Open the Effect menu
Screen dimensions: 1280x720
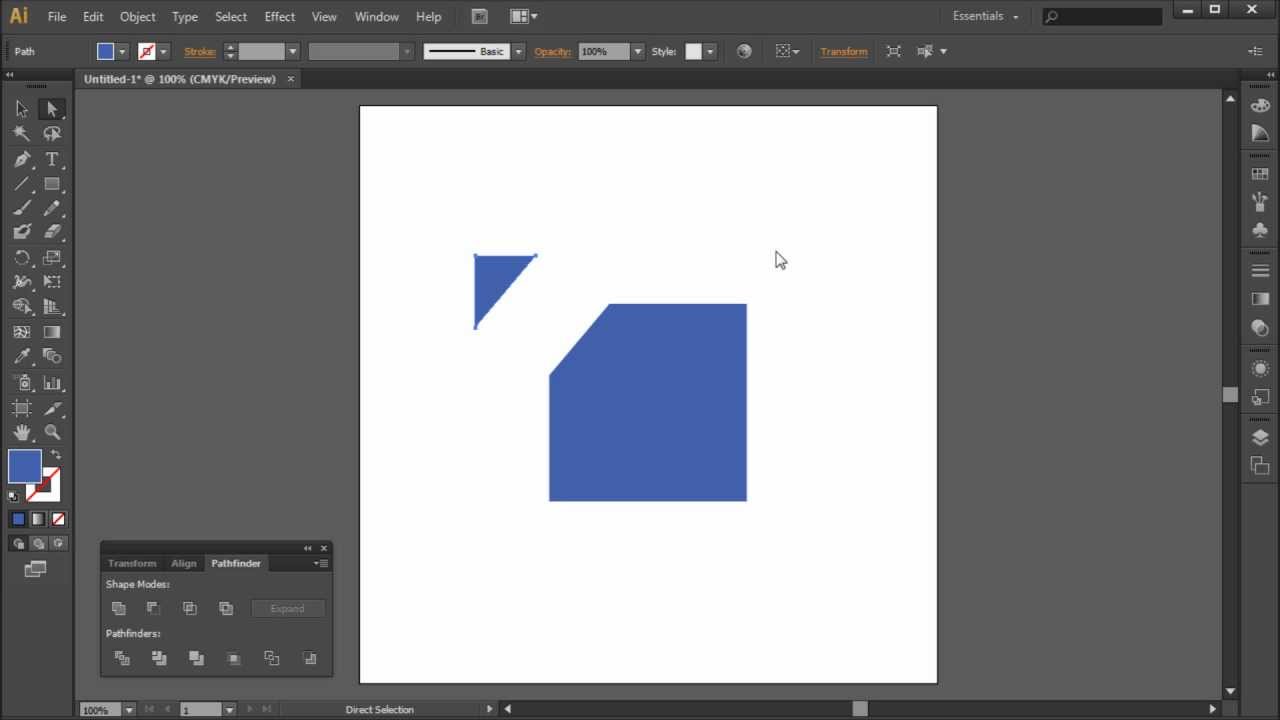click(x=279, y=16)
